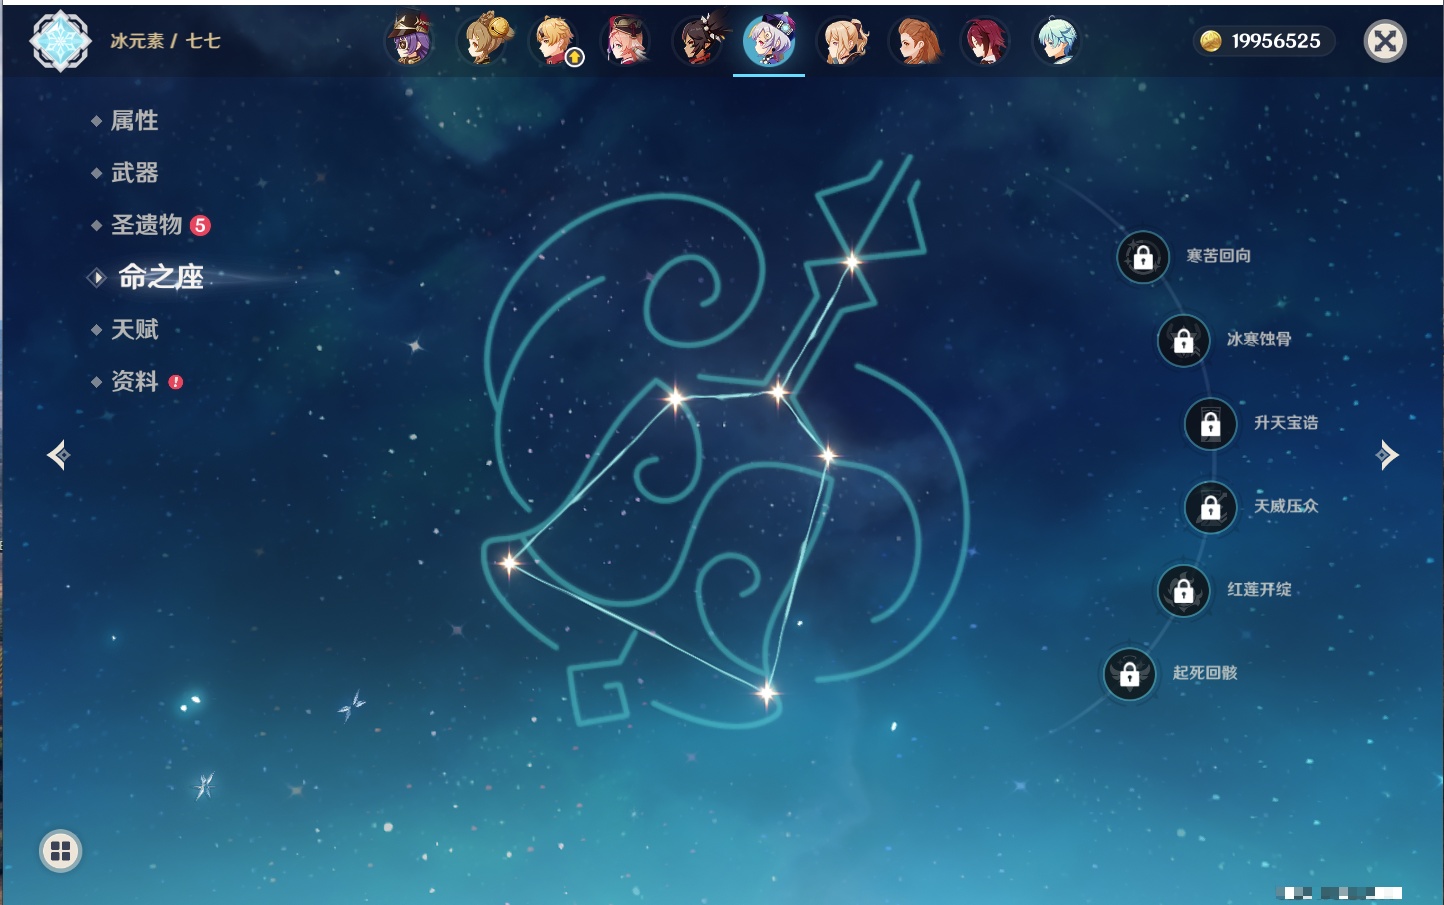1444x905 pixels.
Task: Open the four-square grid button
Action: click(60, 851)
